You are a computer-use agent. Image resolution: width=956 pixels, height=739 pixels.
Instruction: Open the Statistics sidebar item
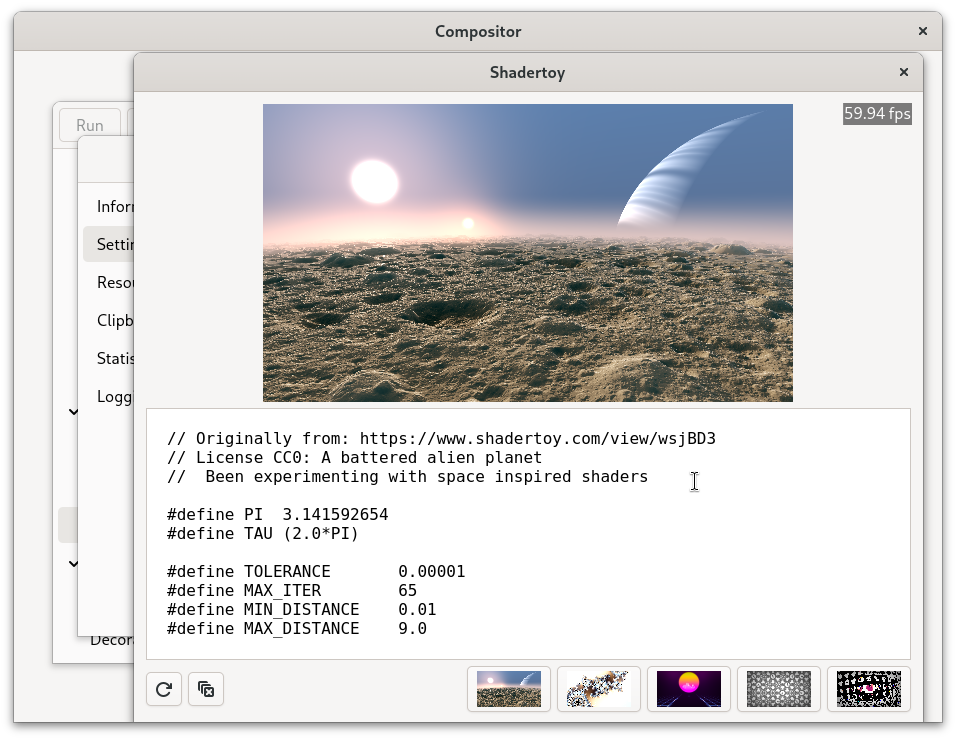tap(114, 358)
